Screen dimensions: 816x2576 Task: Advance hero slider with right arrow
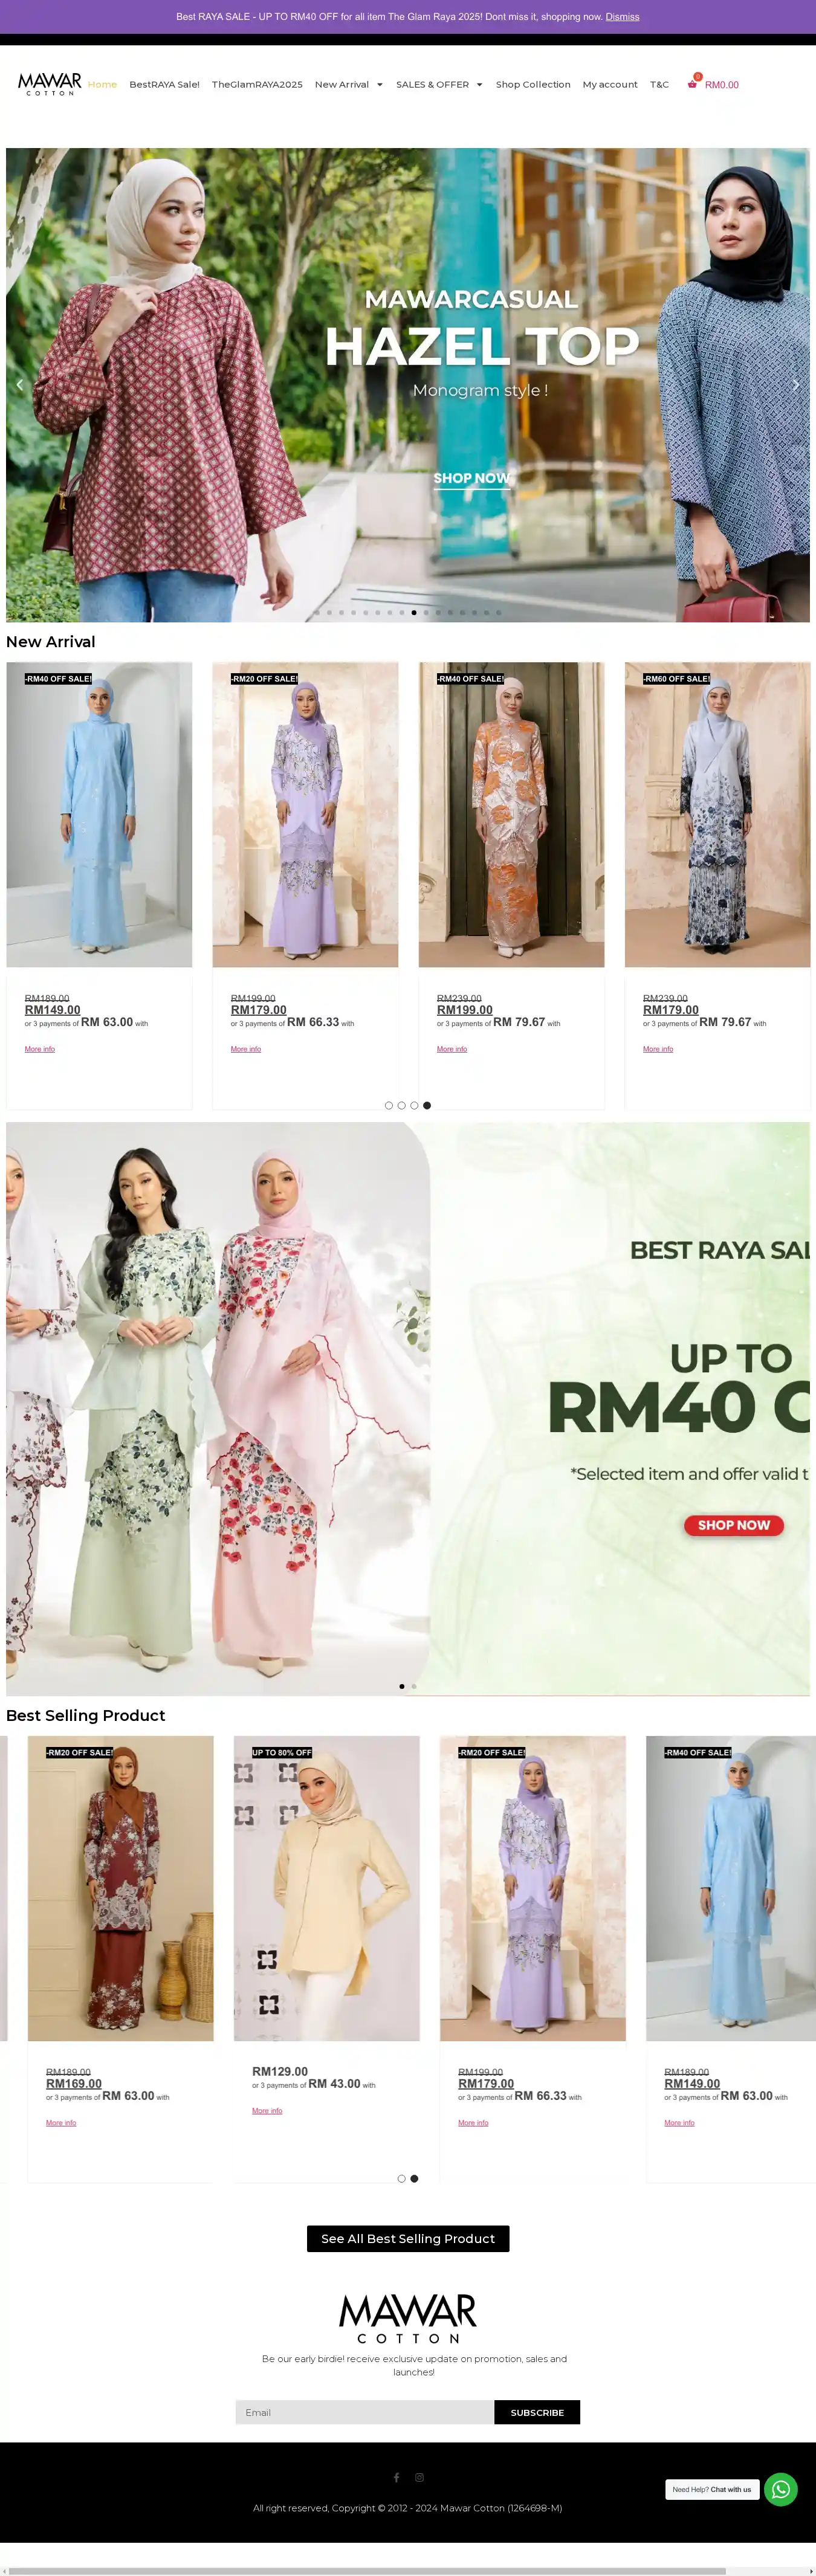(x=796, y=384)
